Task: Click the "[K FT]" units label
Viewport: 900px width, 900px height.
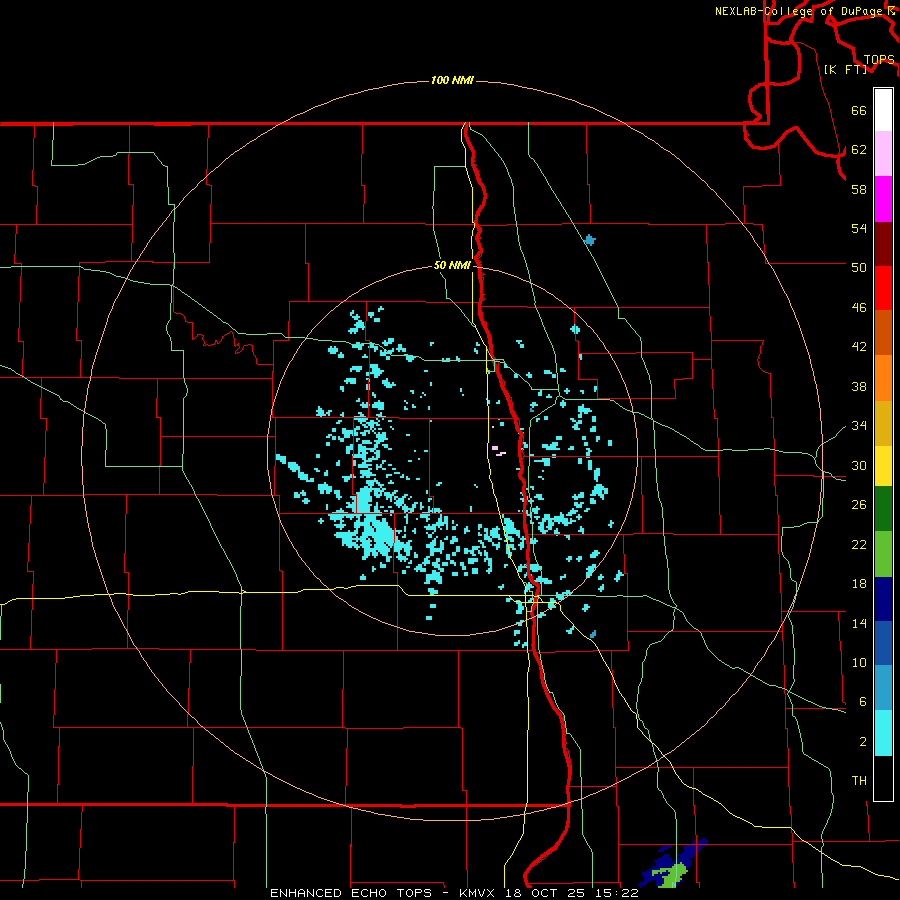Action: pos(845,69)
